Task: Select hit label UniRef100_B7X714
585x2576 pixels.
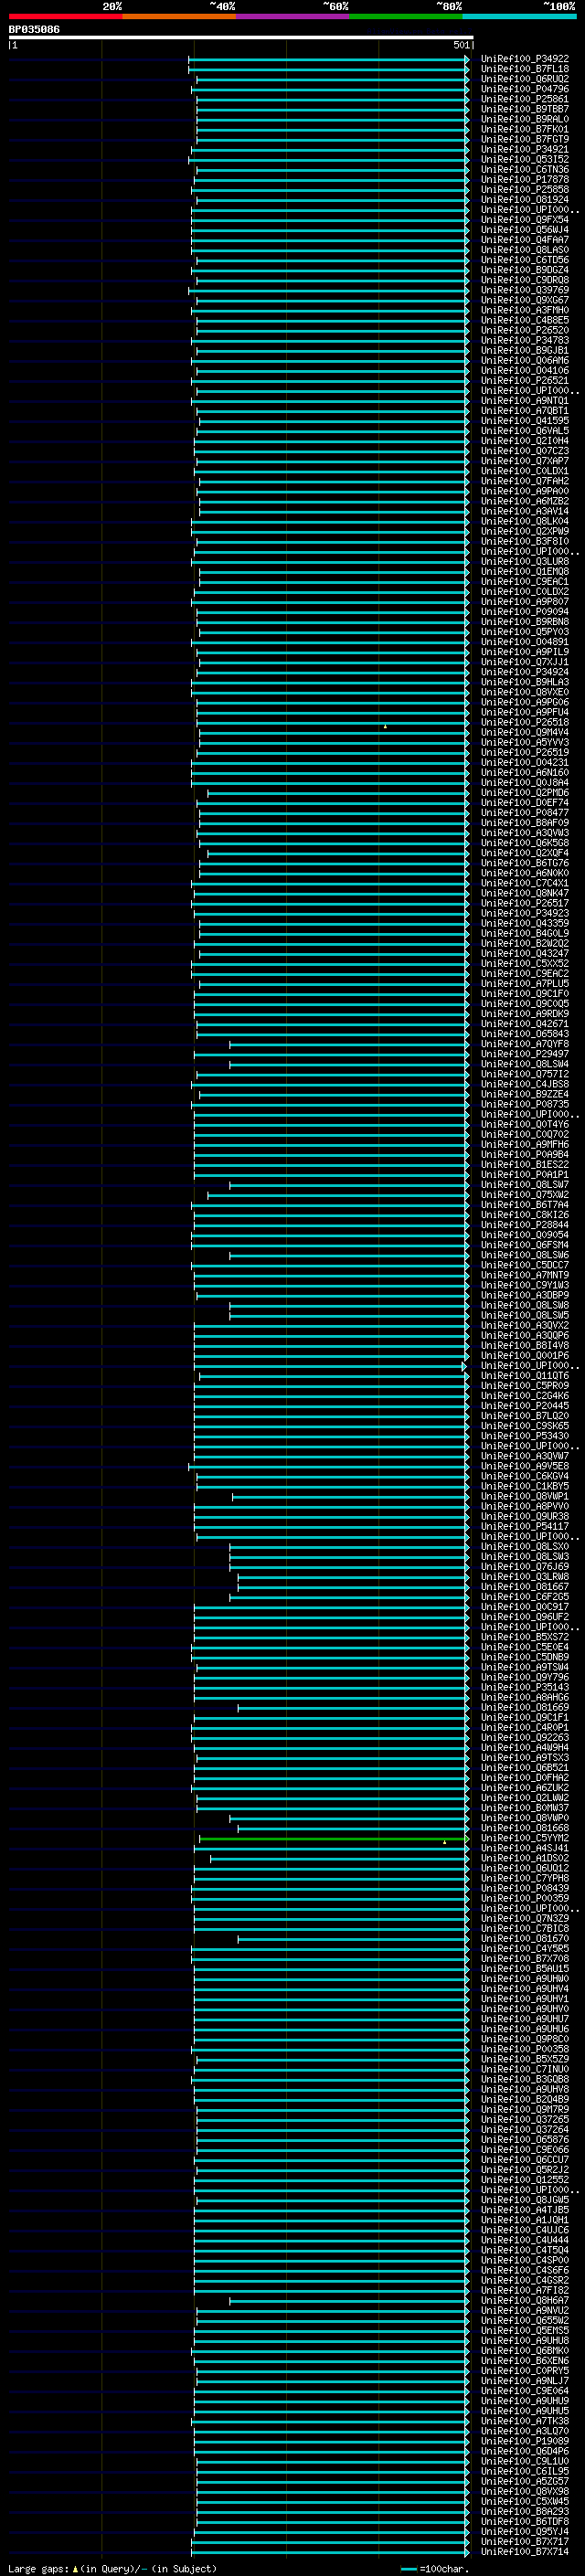Action: pos(525,2551)
